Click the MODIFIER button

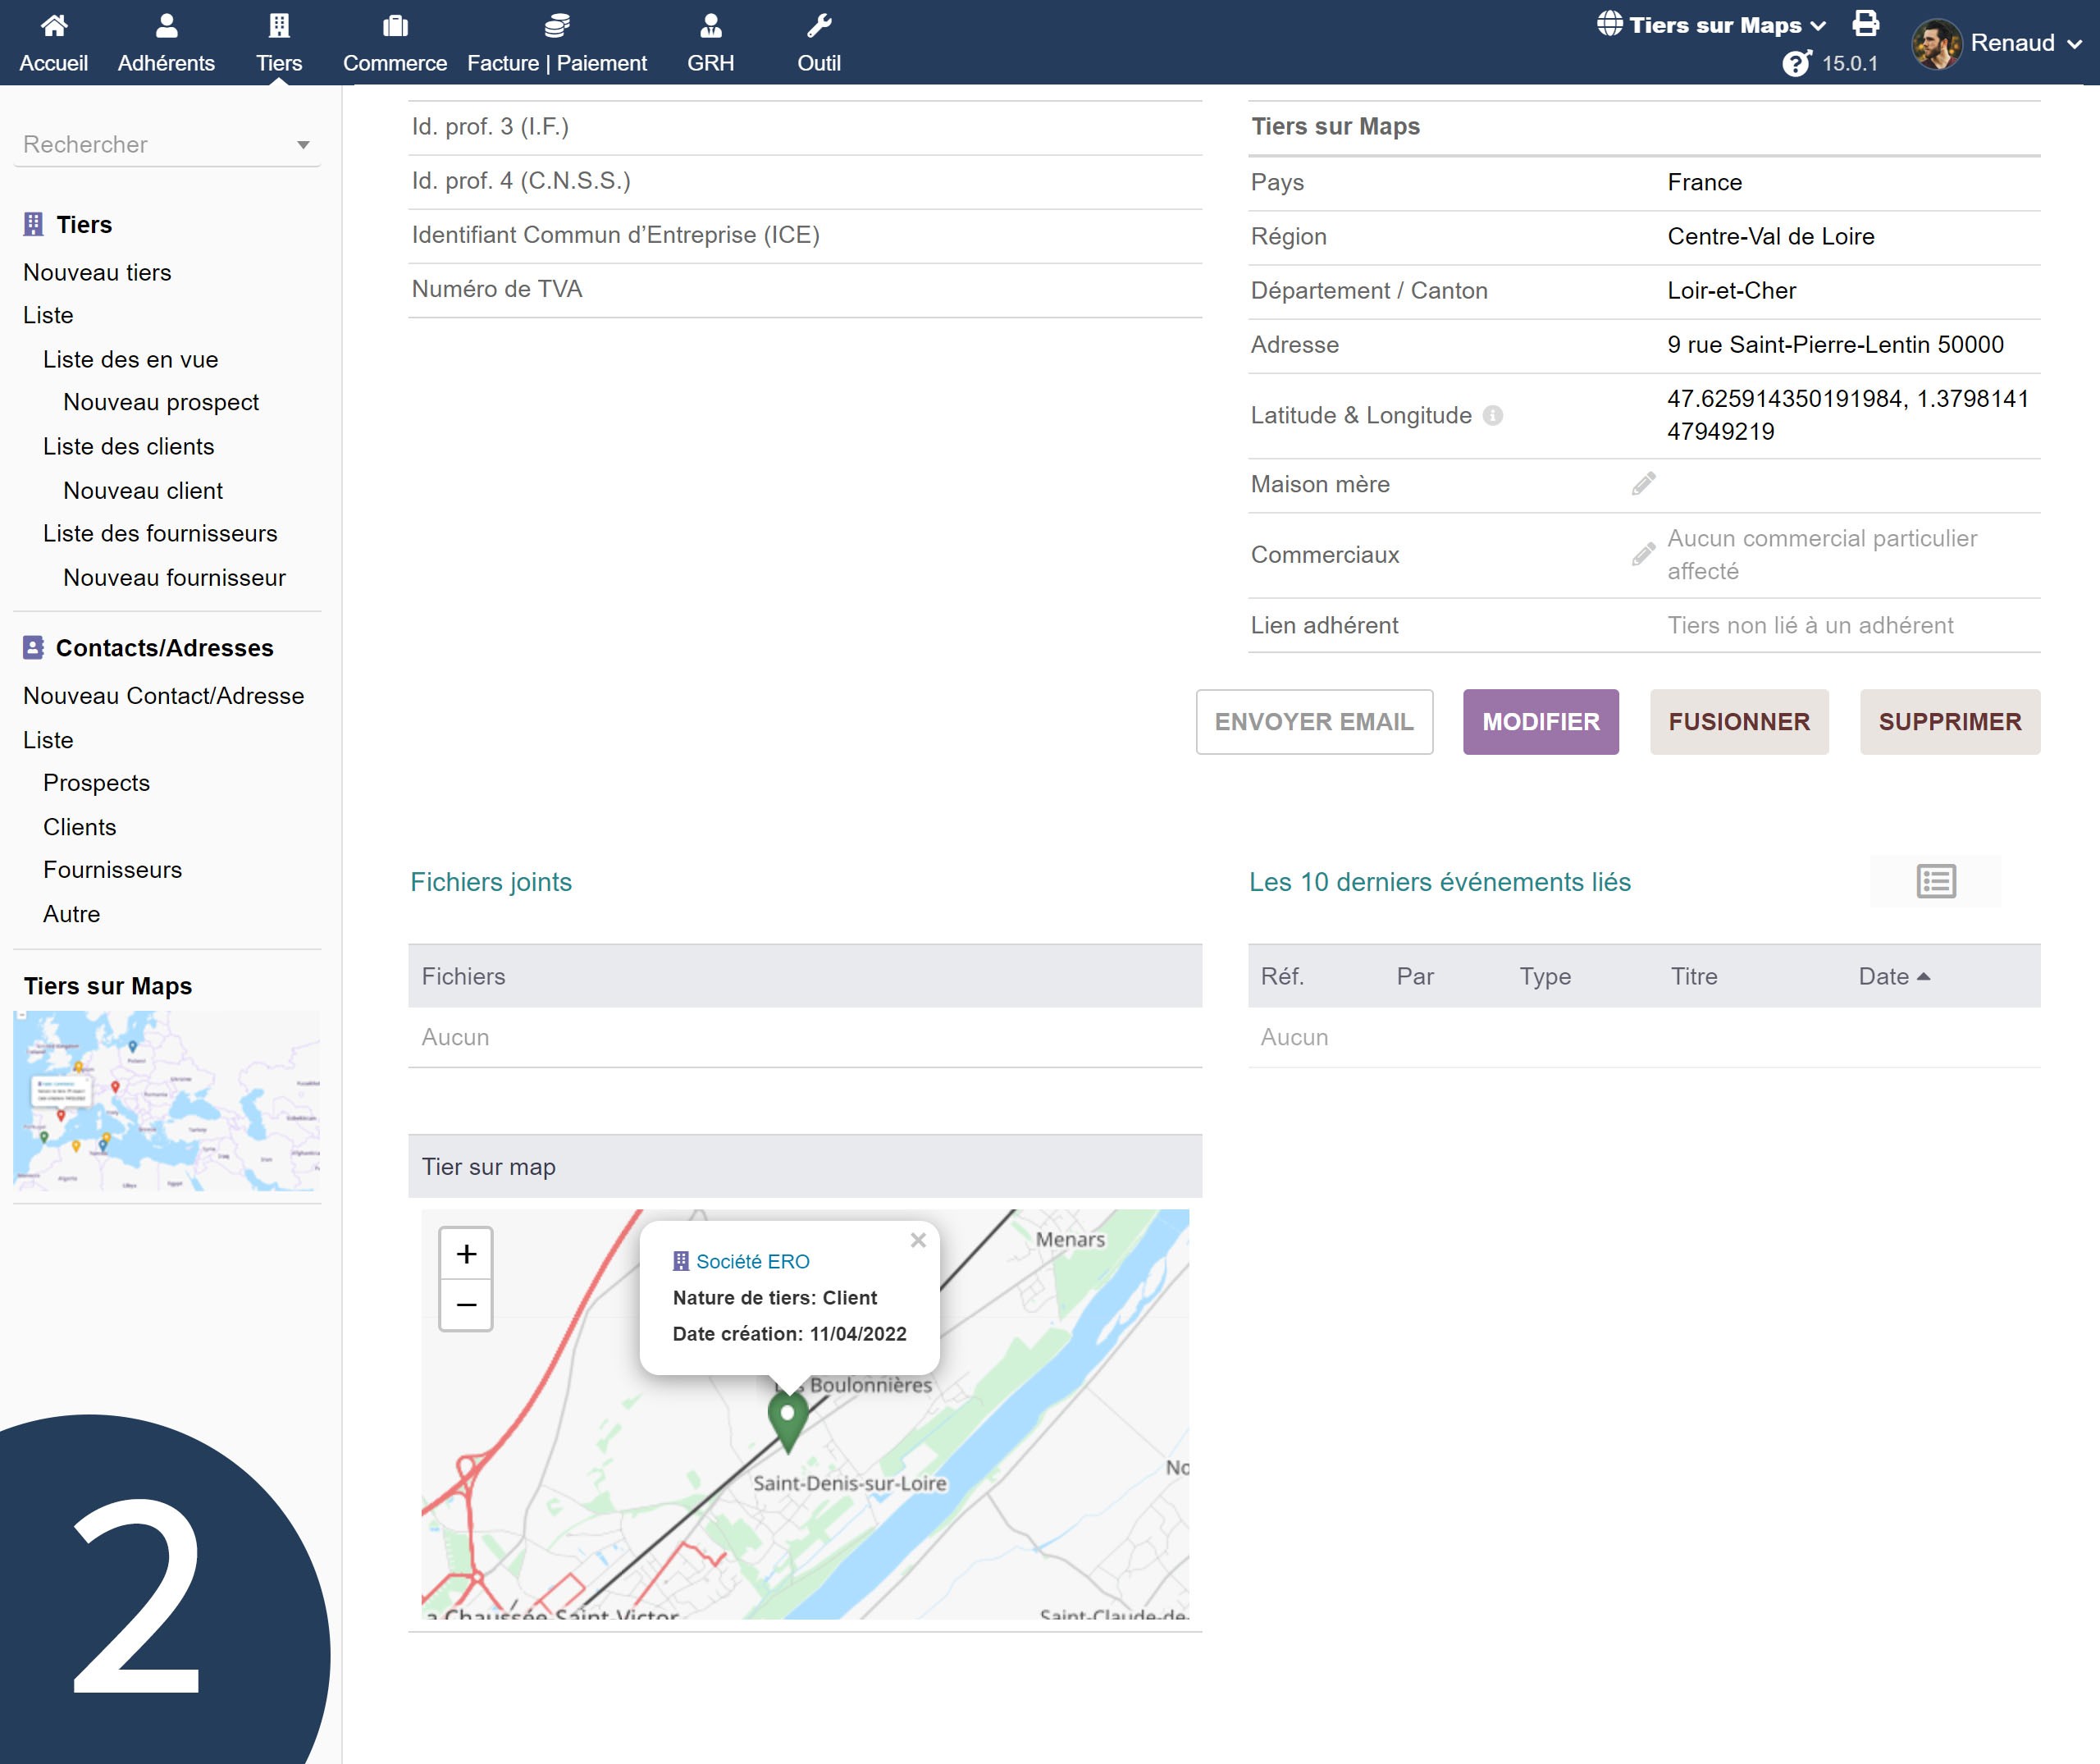click(1540, 721)
